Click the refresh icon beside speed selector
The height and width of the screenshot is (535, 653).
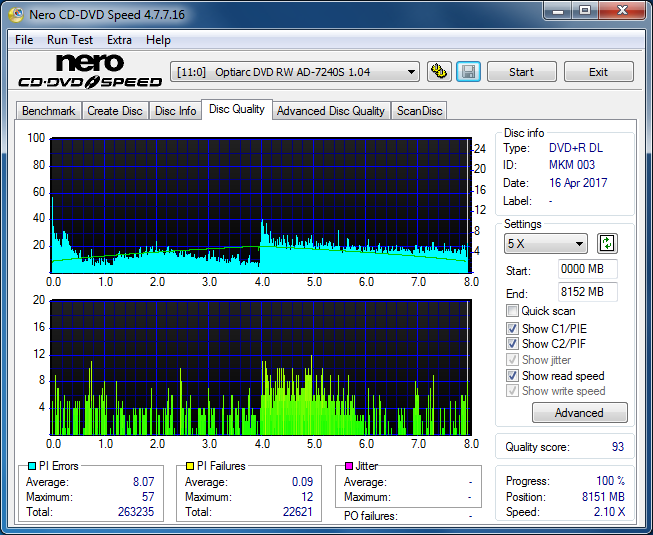pos(607,244)
